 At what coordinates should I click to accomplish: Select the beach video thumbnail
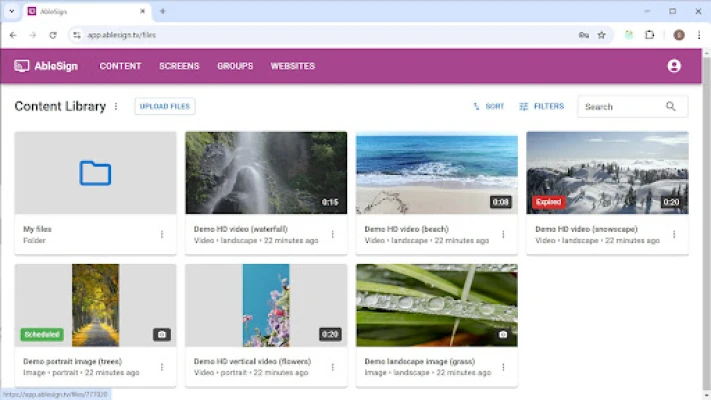pyautogui.click(x=437, y=173)
